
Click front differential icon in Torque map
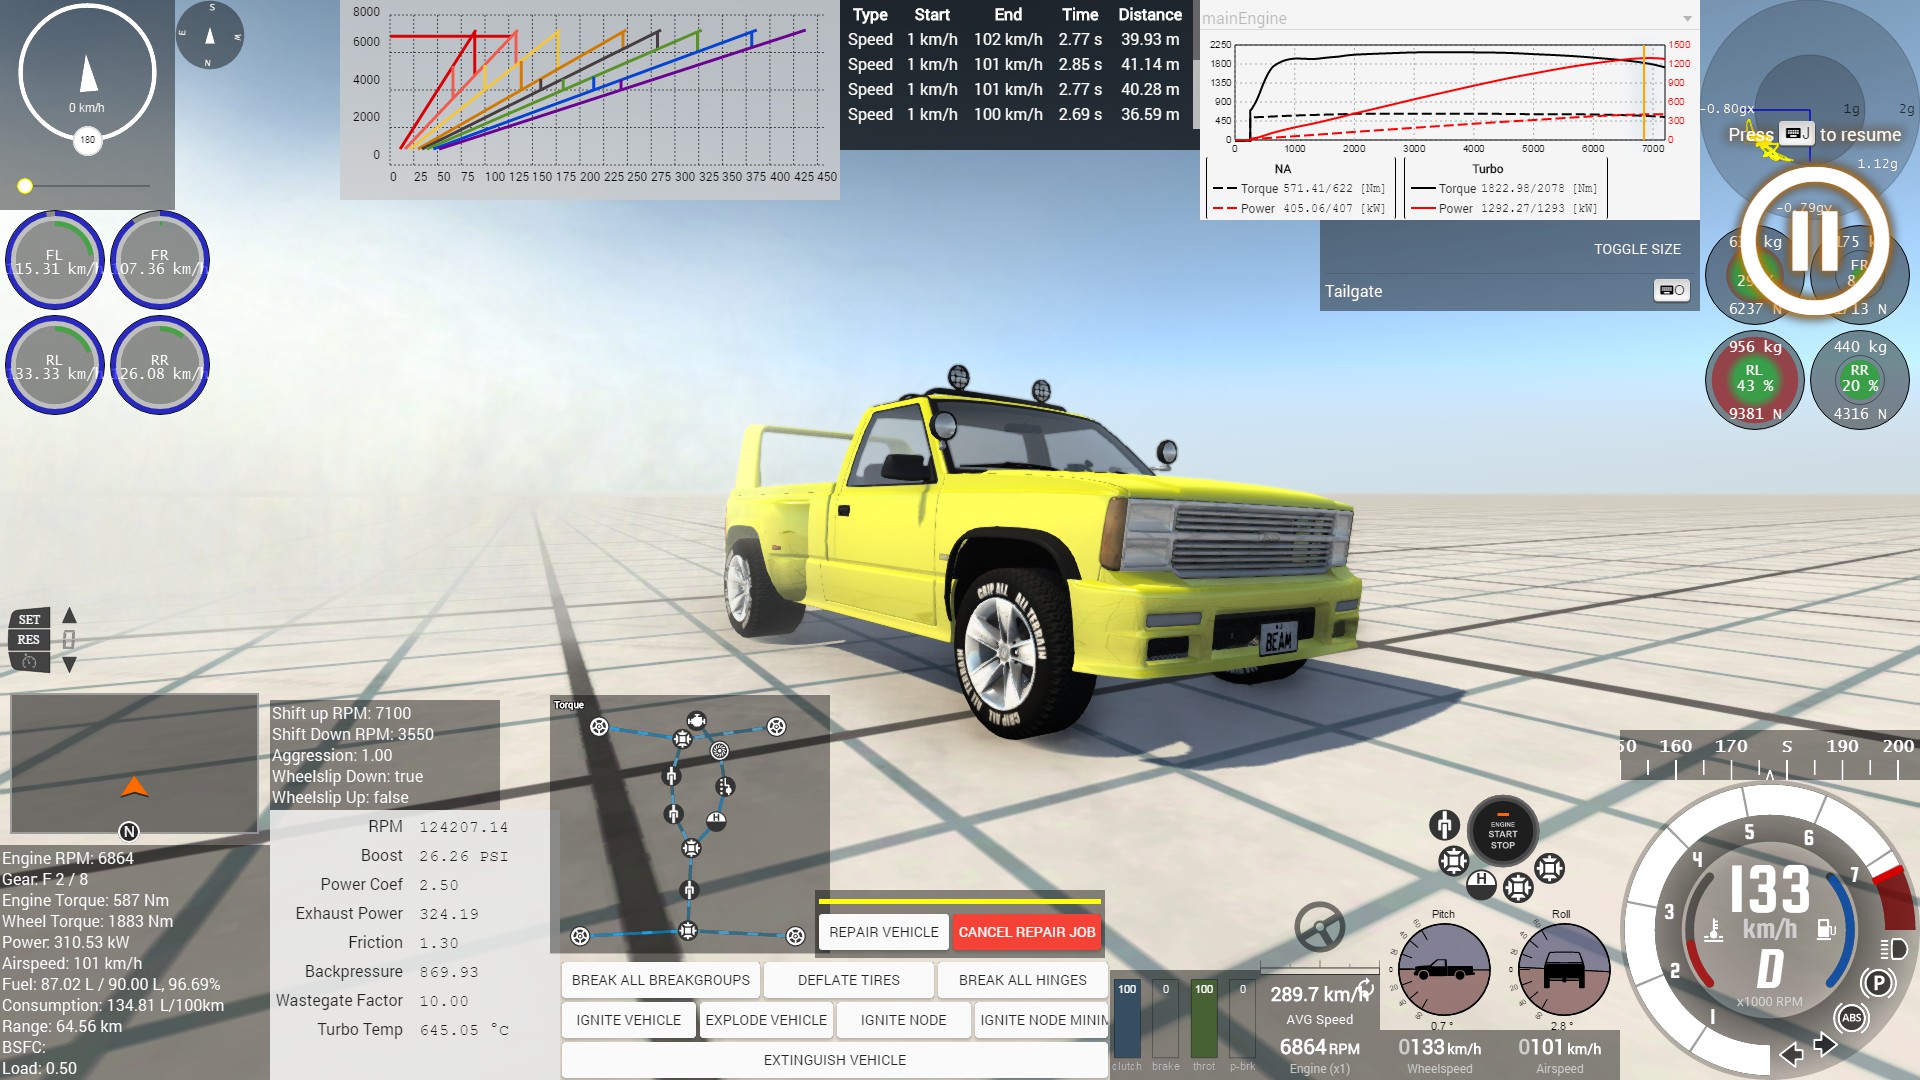click(x=682, y=739)
